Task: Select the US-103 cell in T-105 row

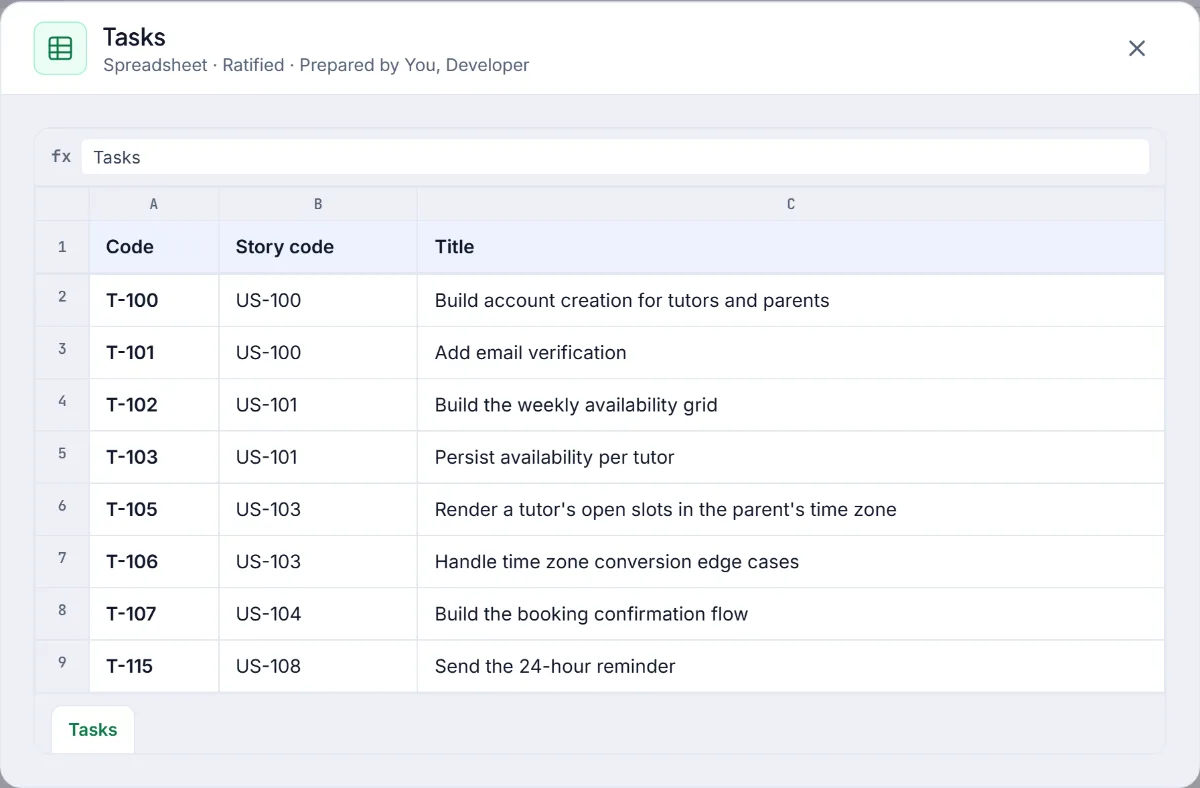Action: click(x=318, y=509)
